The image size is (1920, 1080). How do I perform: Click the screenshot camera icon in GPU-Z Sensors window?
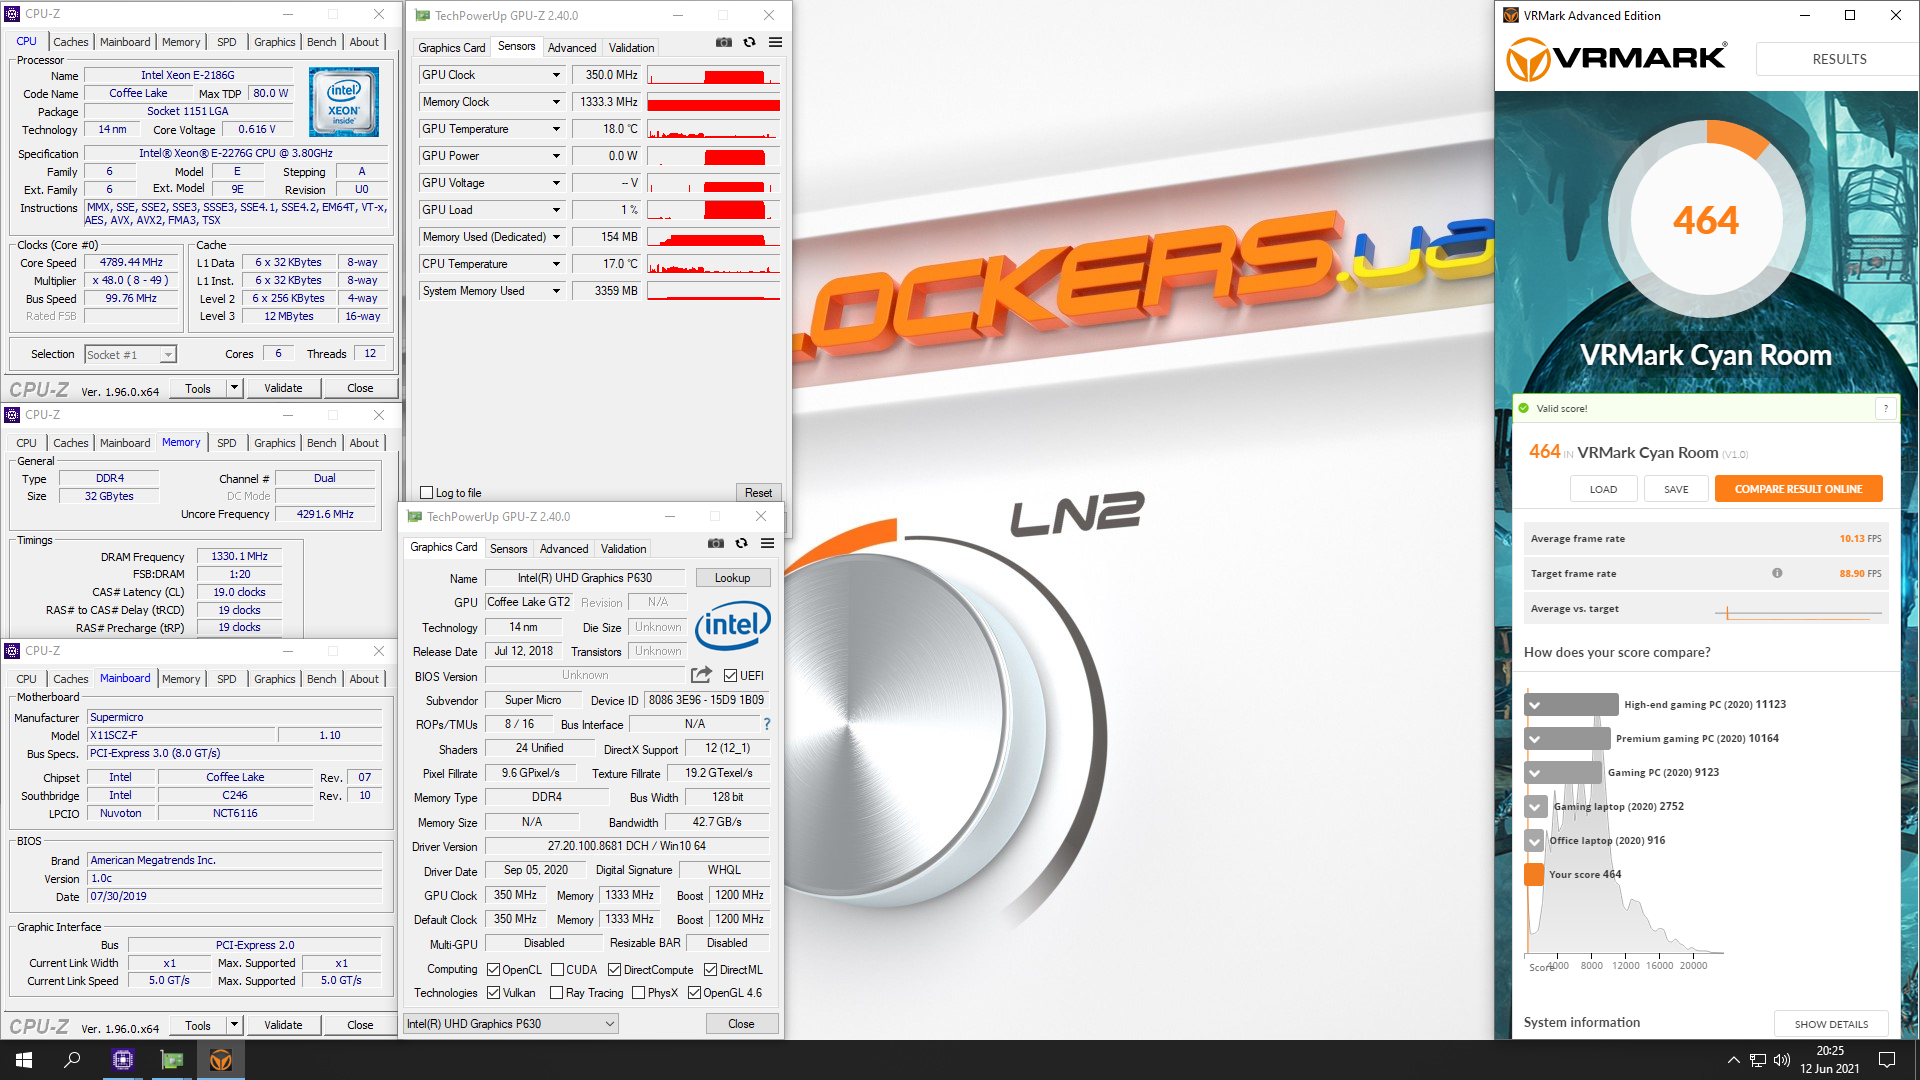(724, 42)
